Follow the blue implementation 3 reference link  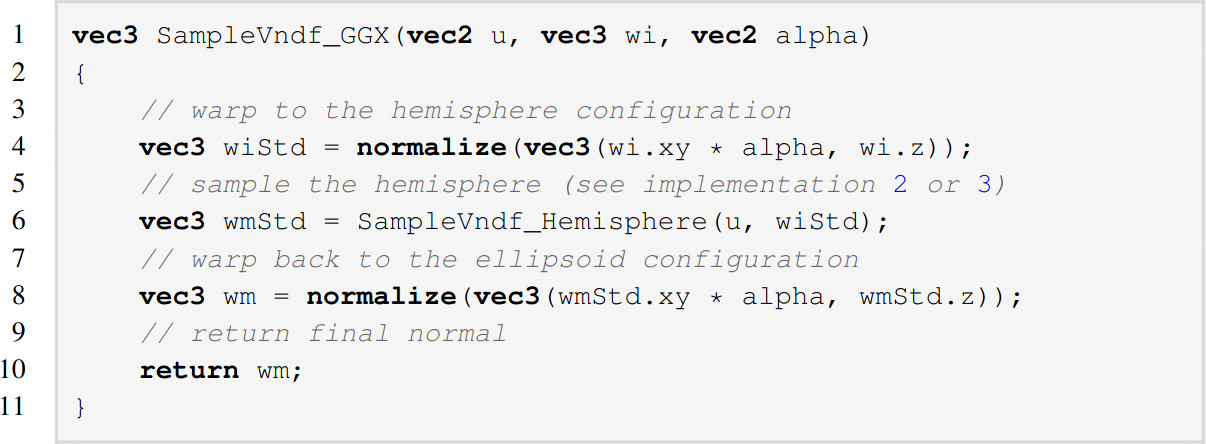(985, 185)
